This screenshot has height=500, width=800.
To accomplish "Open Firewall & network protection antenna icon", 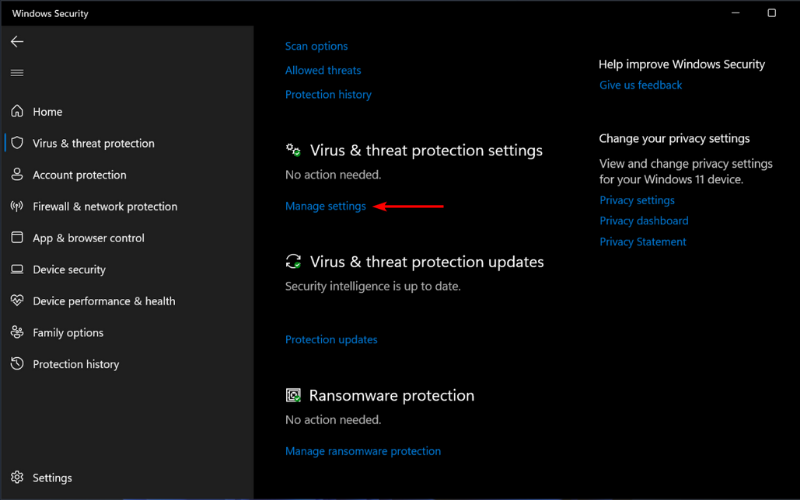I will tap(17, 206).
